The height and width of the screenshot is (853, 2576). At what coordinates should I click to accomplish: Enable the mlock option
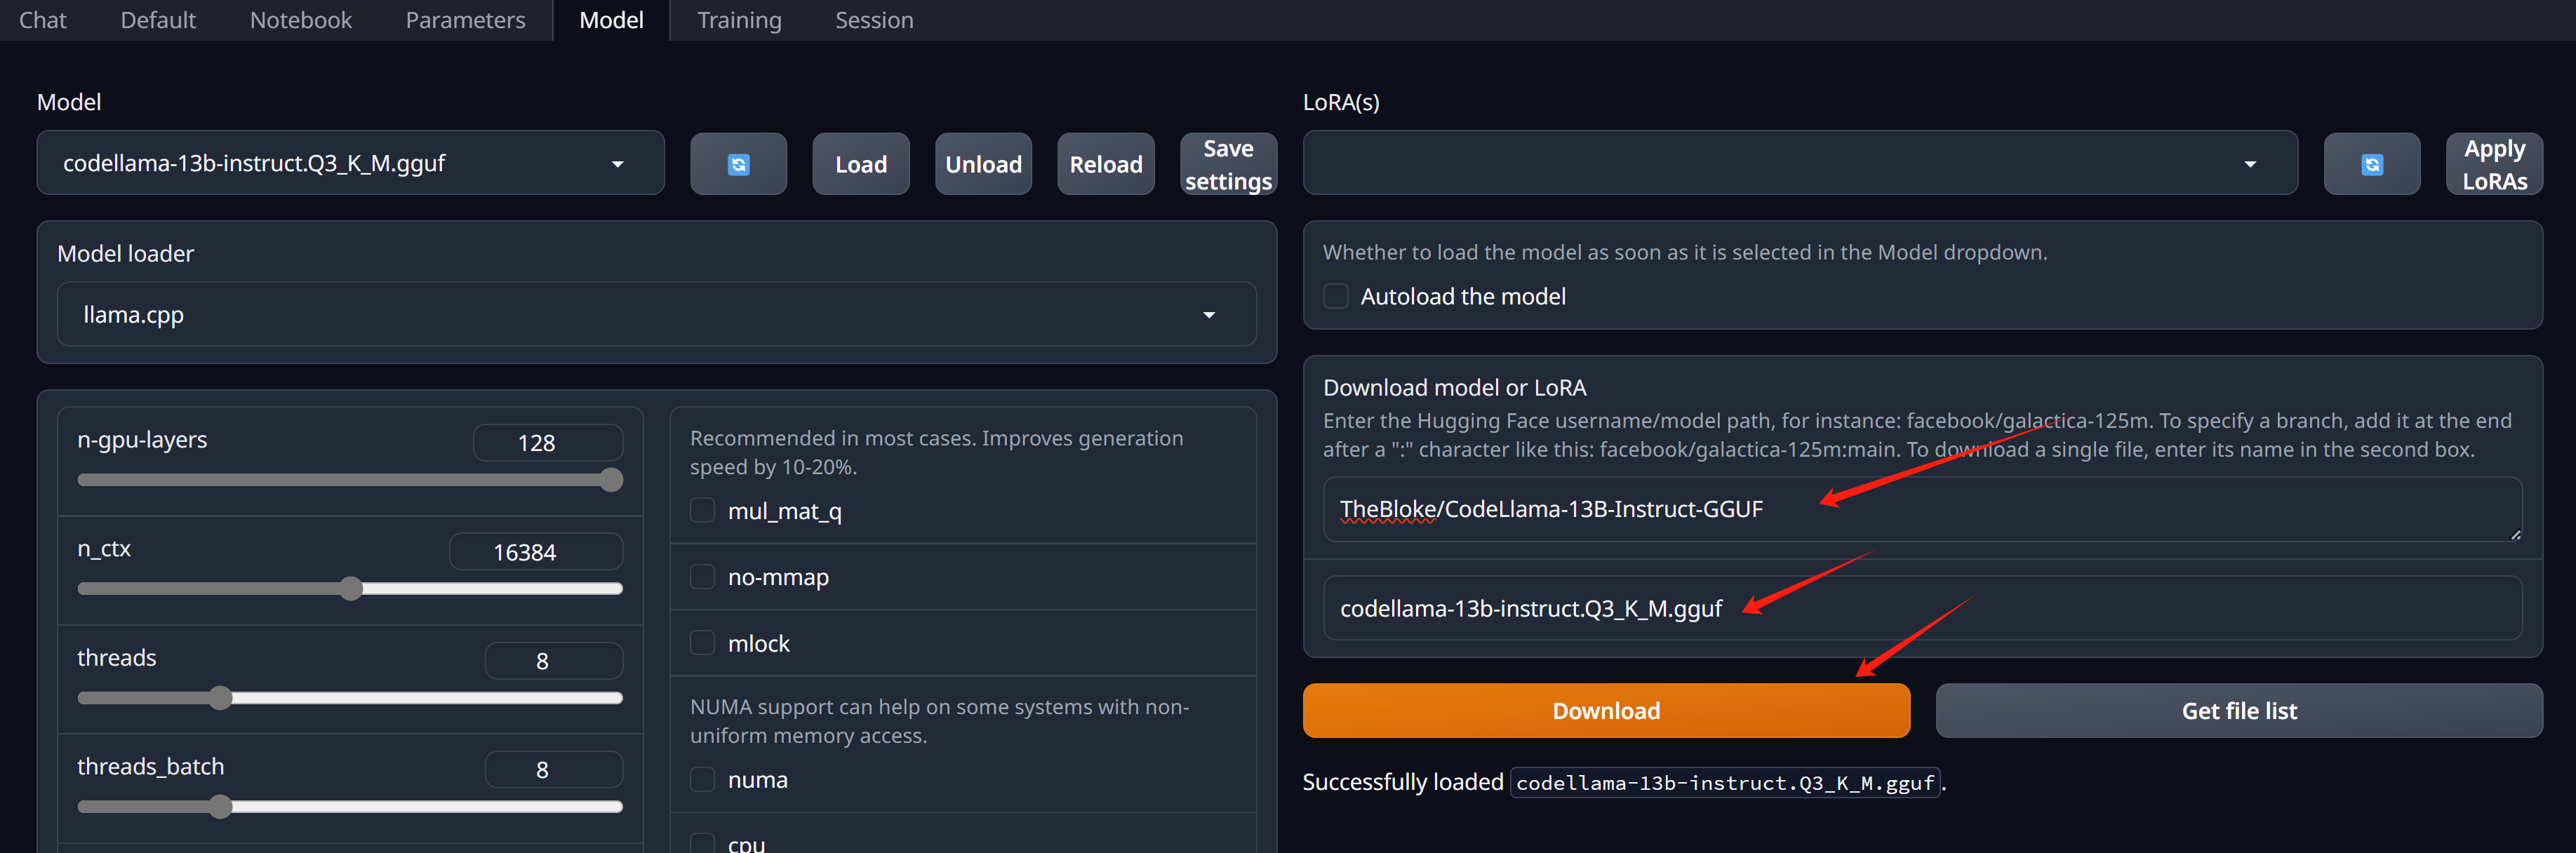pyautogui.click(x=702, y=643)
